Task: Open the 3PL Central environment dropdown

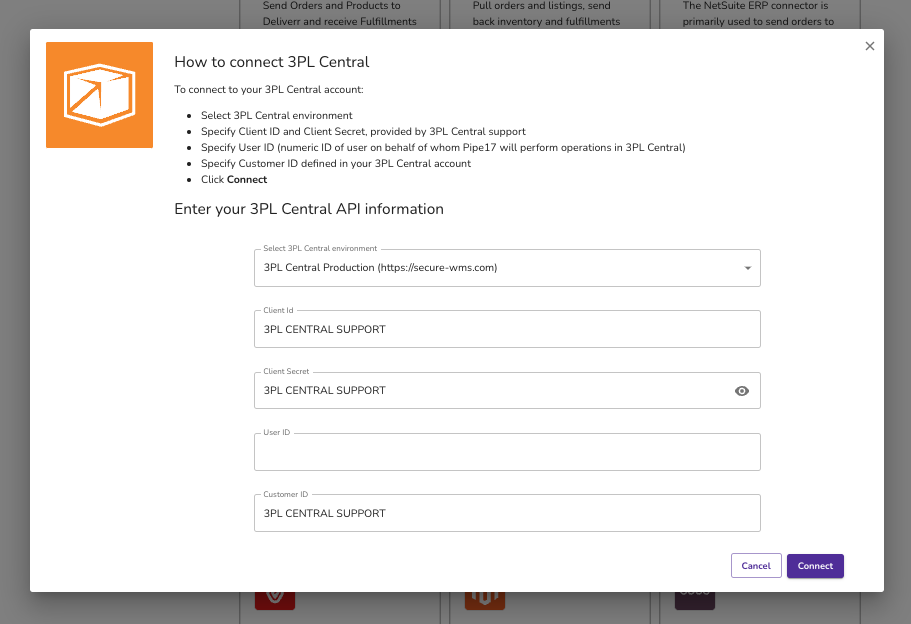Action: click(x=507, y=268)
